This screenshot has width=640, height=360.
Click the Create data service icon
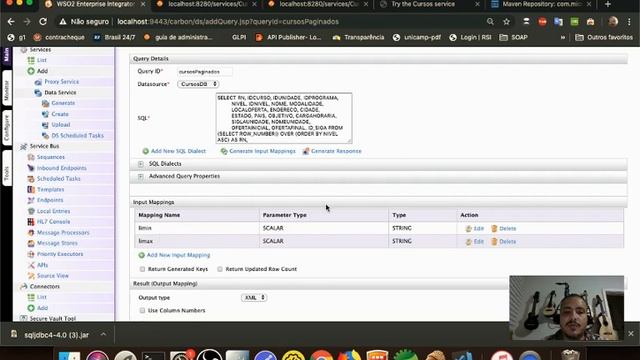[x=45, y=114]
